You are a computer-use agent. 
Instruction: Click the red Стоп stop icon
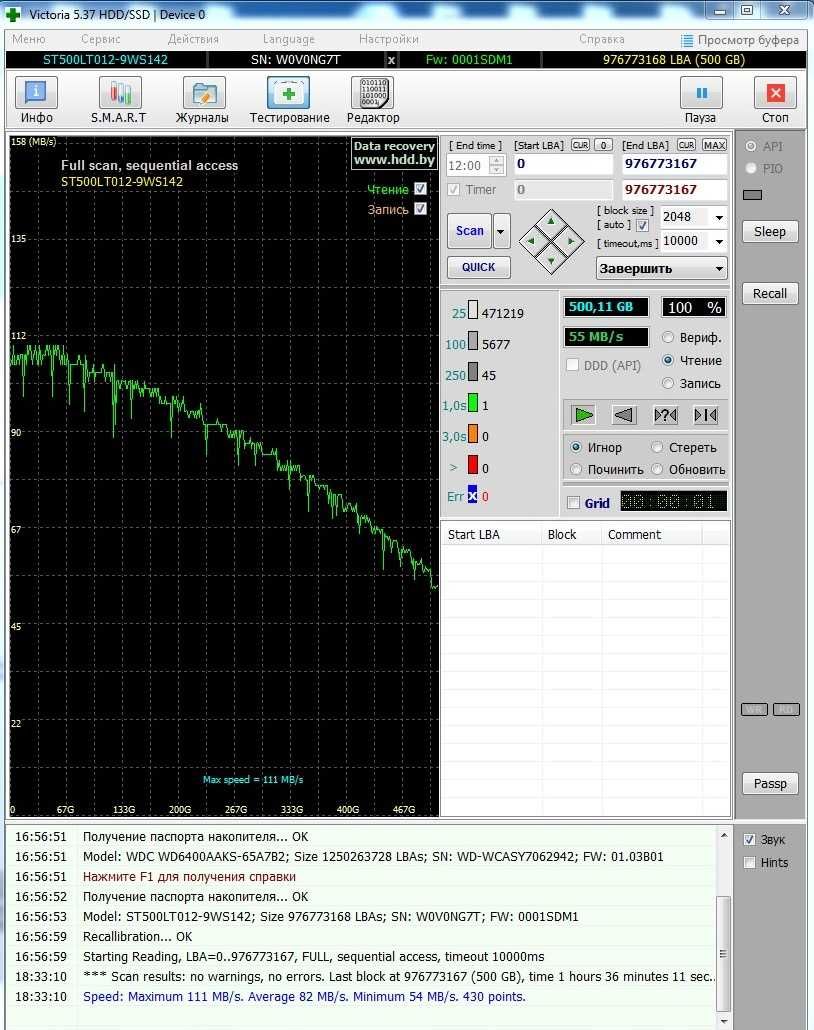click(x=775, y=93)
